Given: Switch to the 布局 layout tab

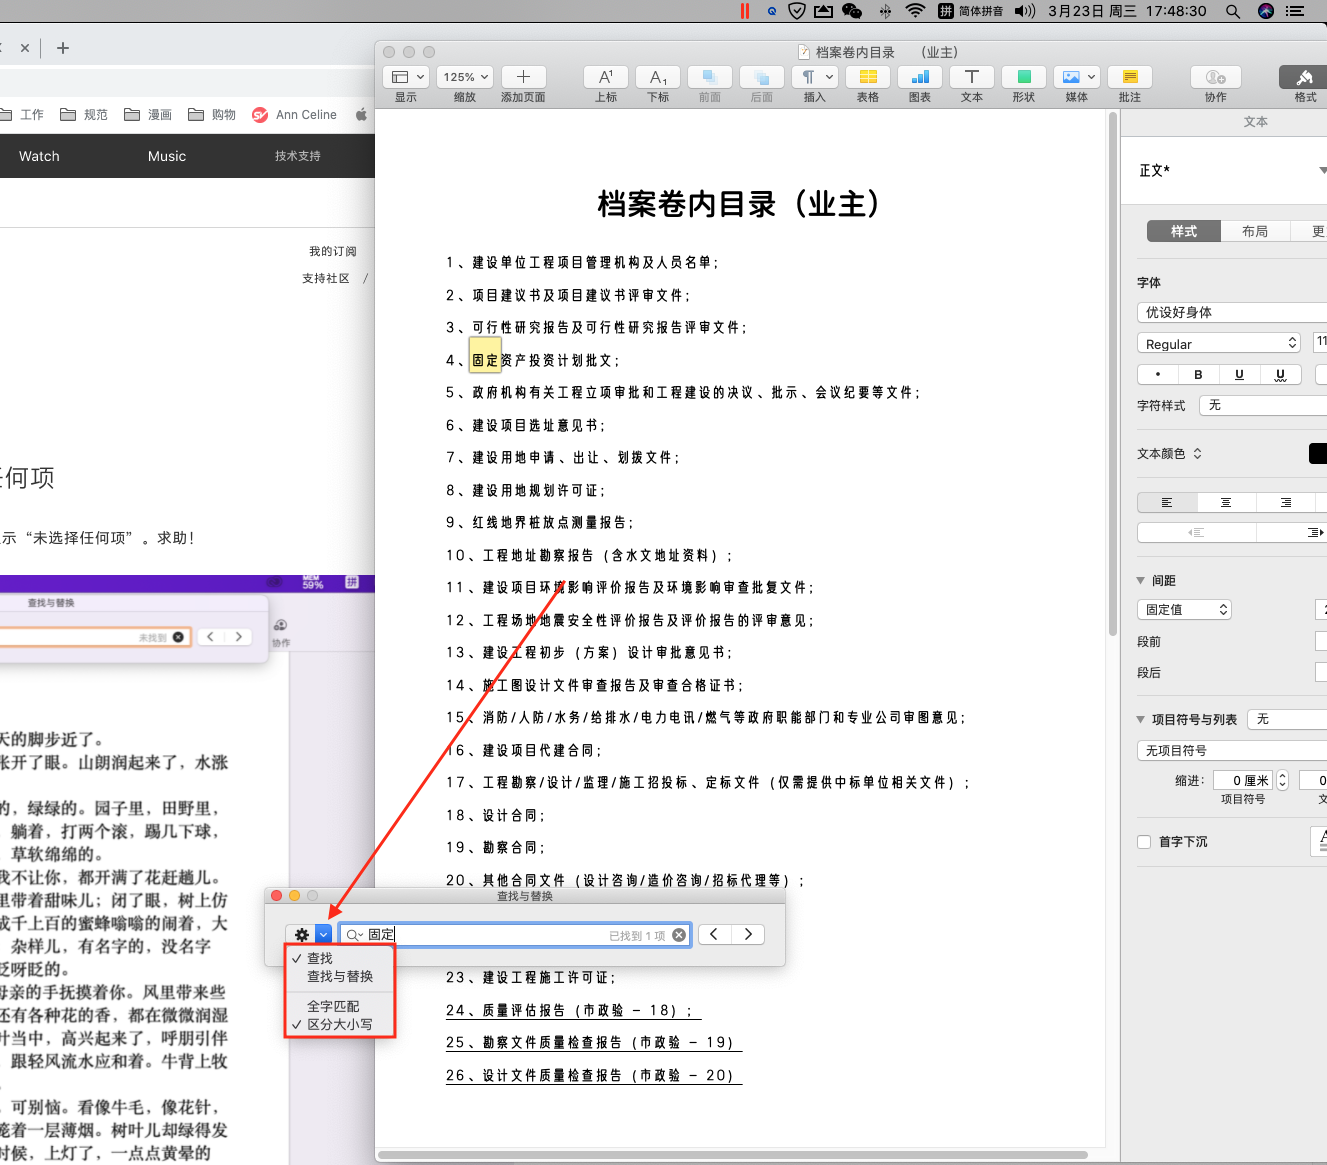Looking at the screenshot, I should point(1254,231).
